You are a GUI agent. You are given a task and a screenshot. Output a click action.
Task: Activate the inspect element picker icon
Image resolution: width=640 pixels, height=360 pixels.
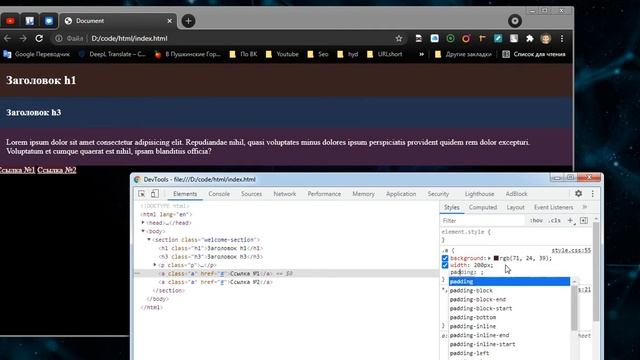point(142,193)
